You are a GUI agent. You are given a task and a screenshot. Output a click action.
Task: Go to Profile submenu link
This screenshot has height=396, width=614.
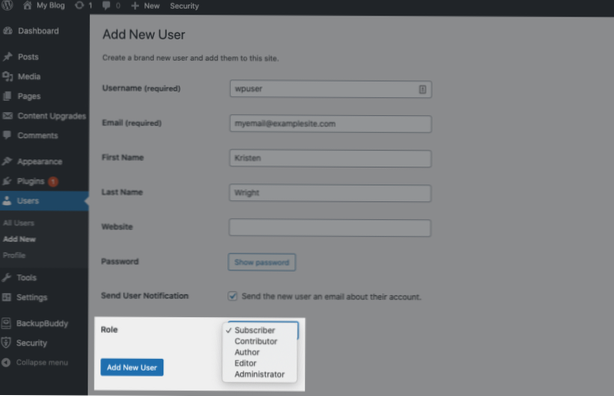point(14,255)
